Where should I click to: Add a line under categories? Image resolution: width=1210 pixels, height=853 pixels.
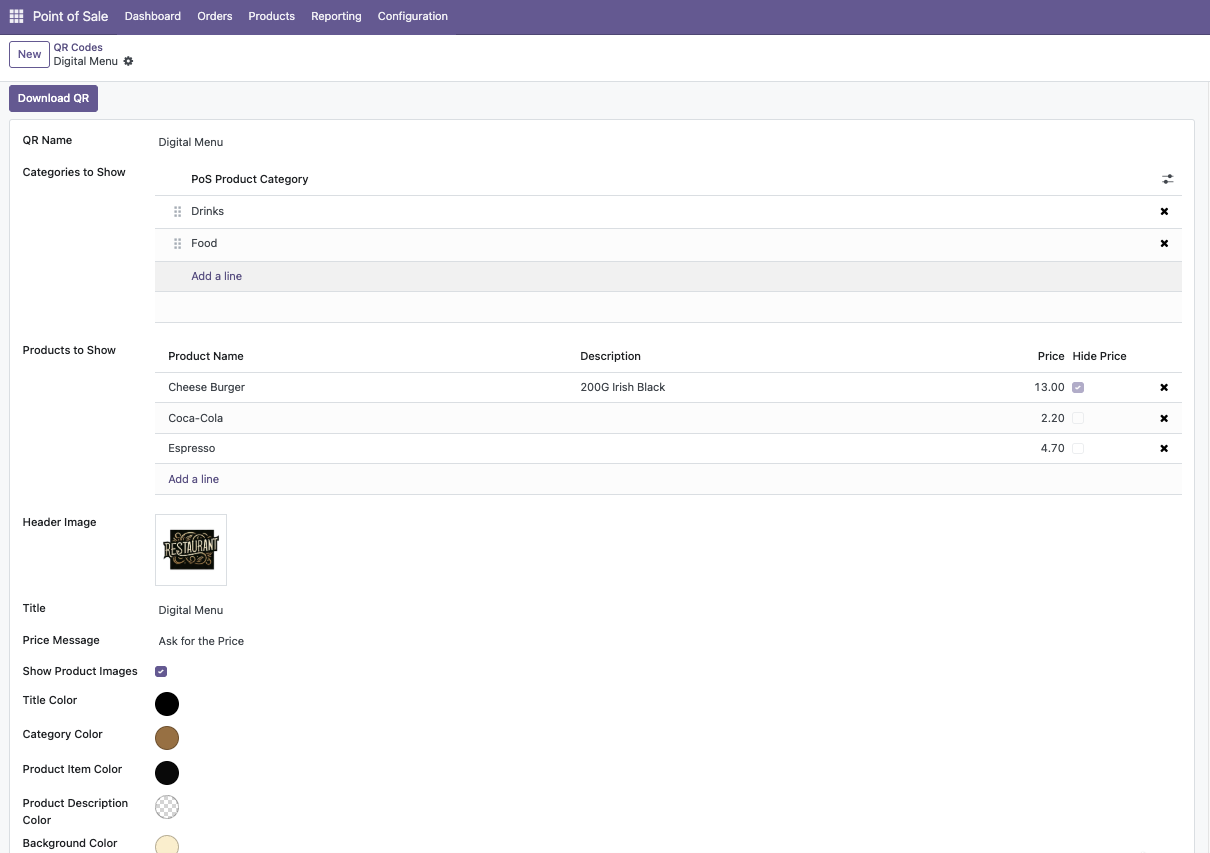(216, 276)
